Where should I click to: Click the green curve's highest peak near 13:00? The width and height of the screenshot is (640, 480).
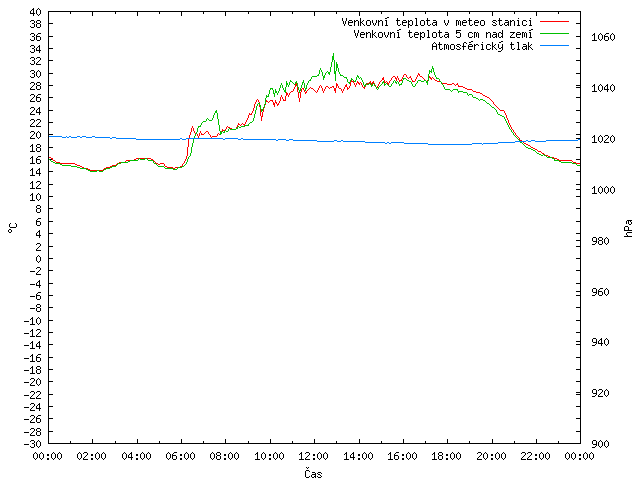tap(333, 54)
